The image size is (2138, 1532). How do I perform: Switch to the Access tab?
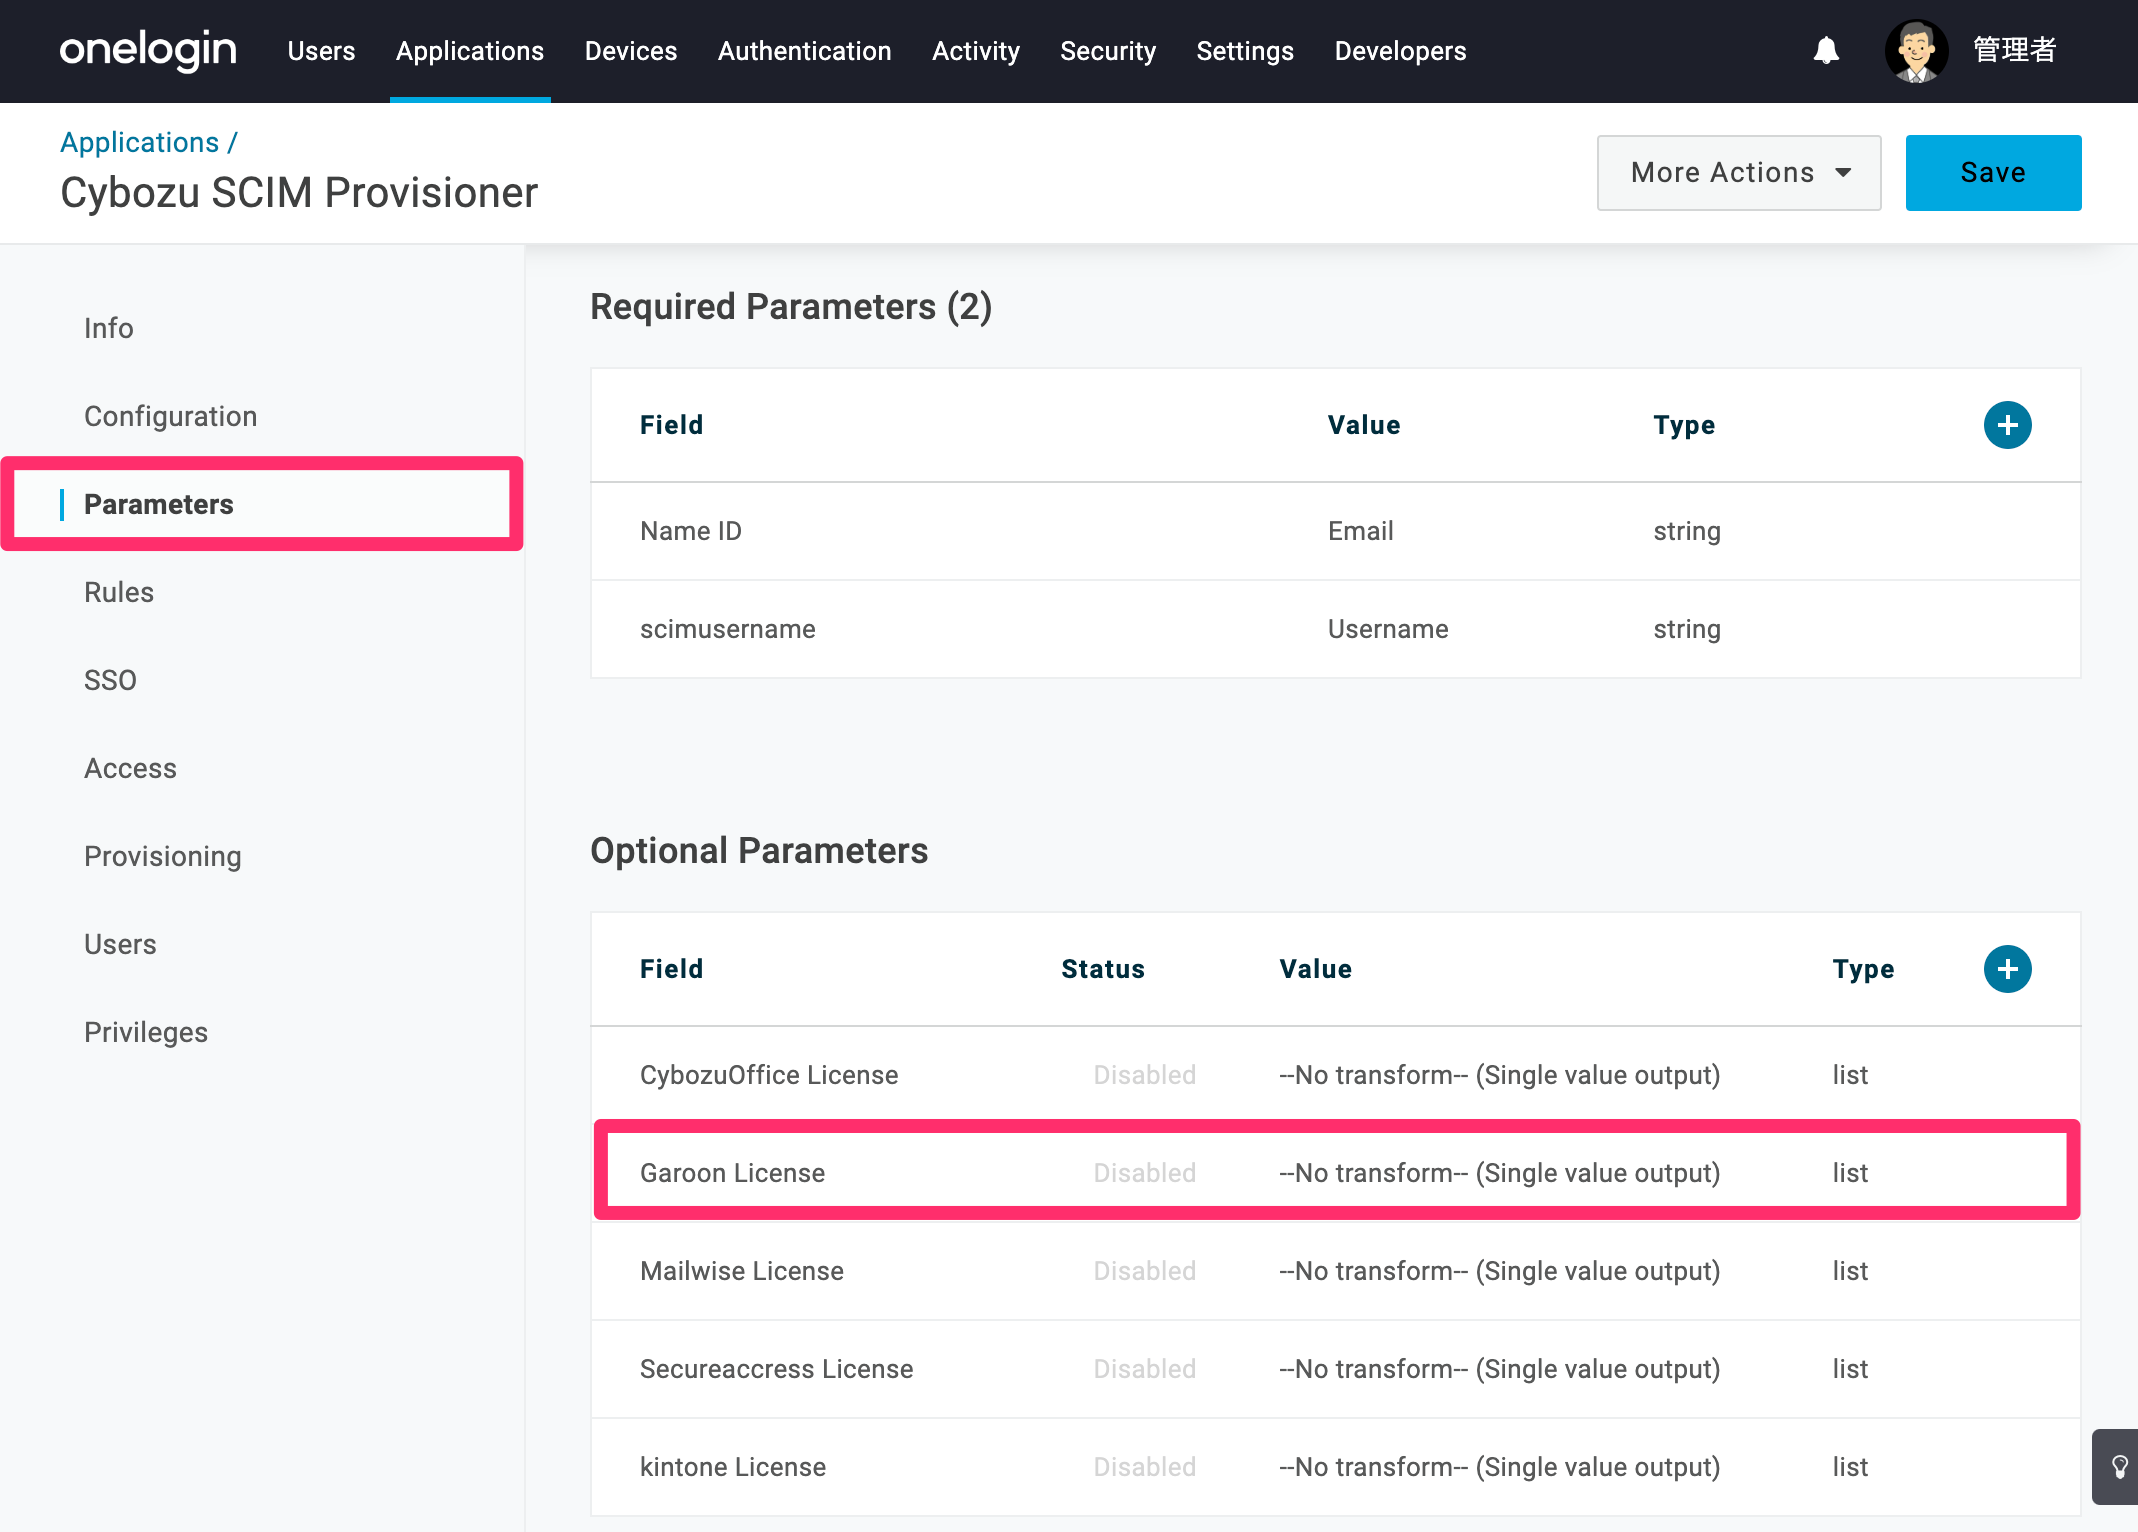(x=130, y=768)
